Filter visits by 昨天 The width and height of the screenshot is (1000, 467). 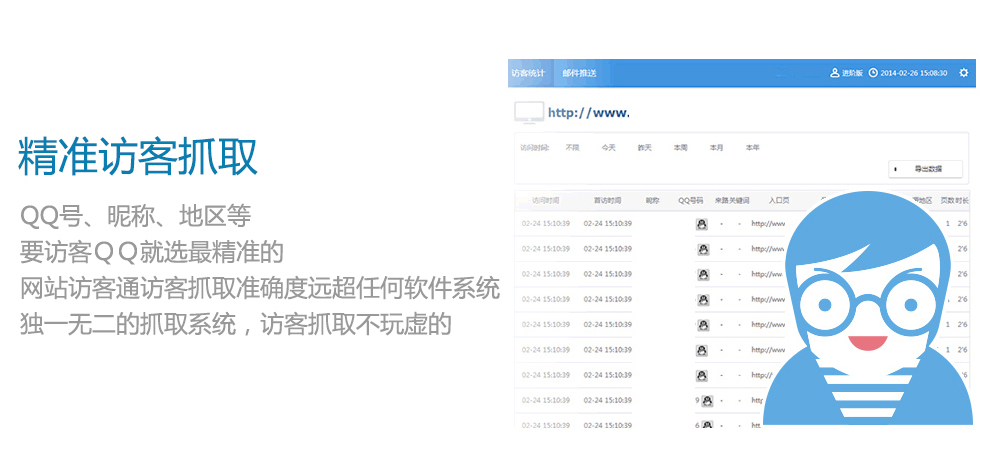pos(645,147)
